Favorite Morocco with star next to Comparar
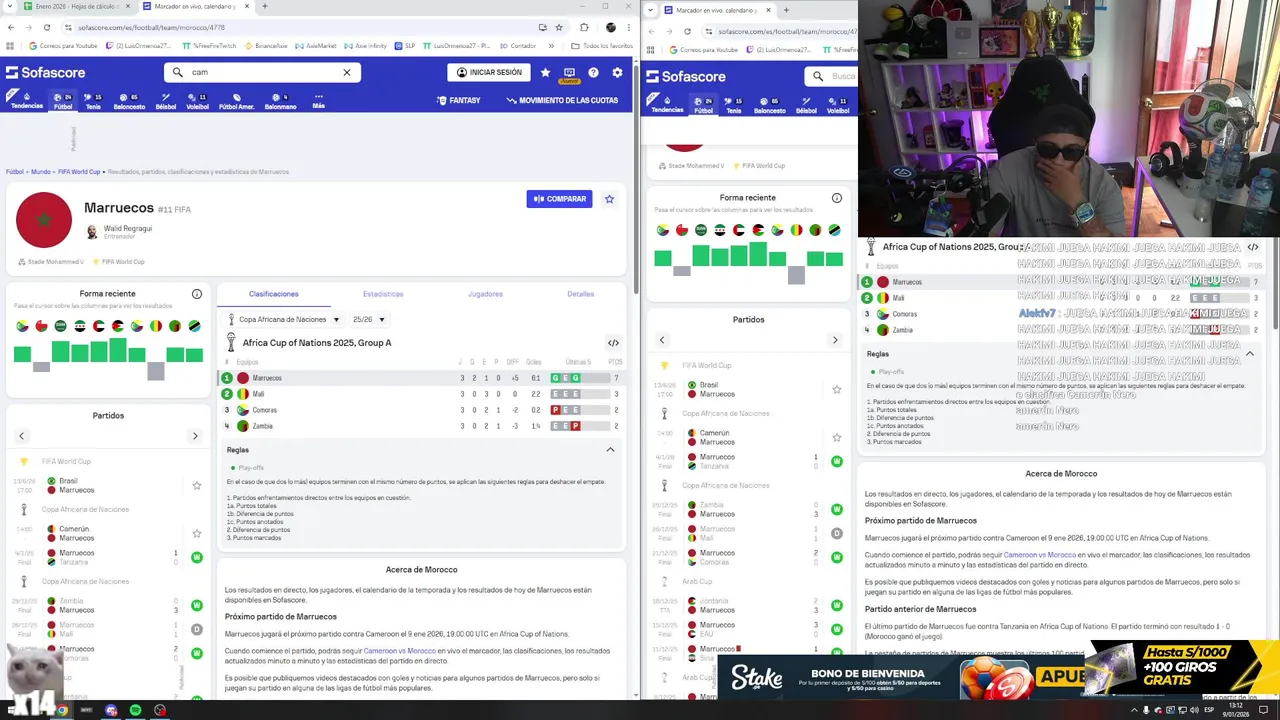The height and width of the screenshot is (720, 1280). pos(609,199)
